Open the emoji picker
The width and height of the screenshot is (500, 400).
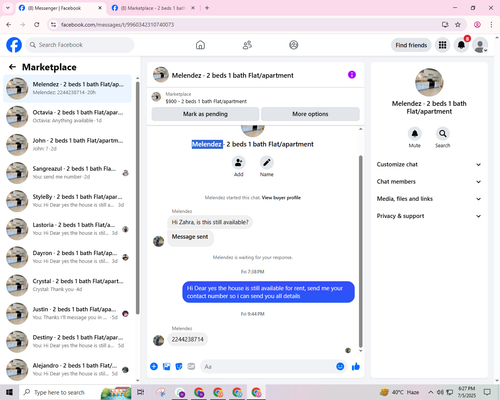click(x=340, y=367)
